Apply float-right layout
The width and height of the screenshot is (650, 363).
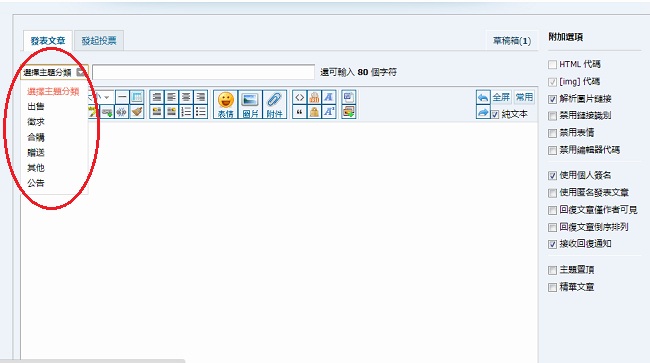(x=171, y=111)
